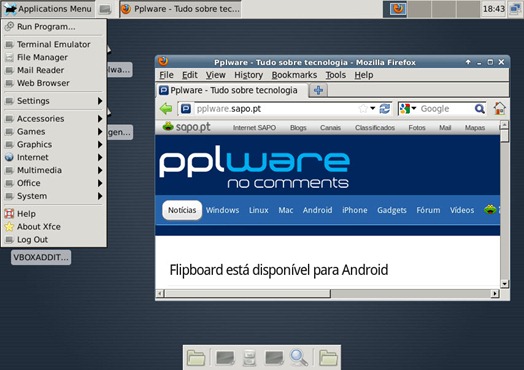
Task: Open Firefox View menu
Action: (x=216, y=75)
